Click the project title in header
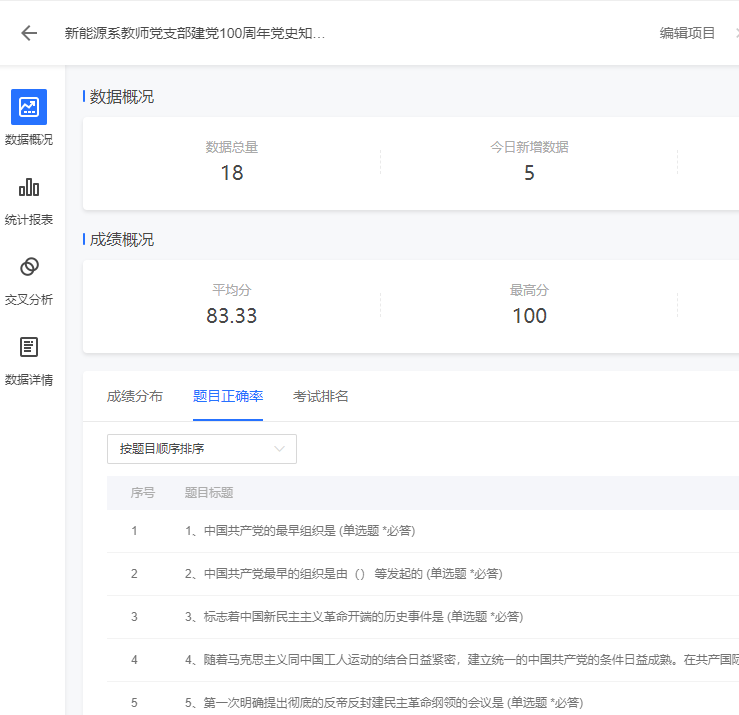 [195, 33]
